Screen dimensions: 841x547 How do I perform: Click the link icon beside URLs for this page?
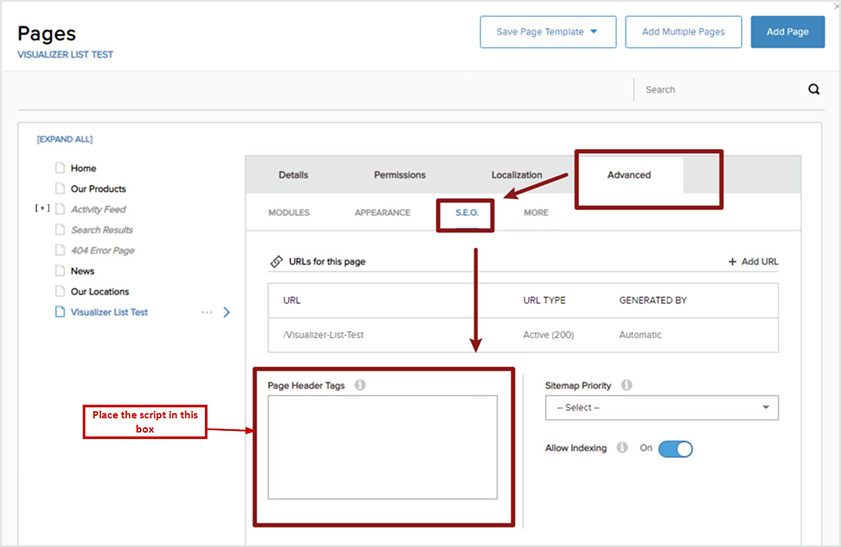(x=276, y=262)
